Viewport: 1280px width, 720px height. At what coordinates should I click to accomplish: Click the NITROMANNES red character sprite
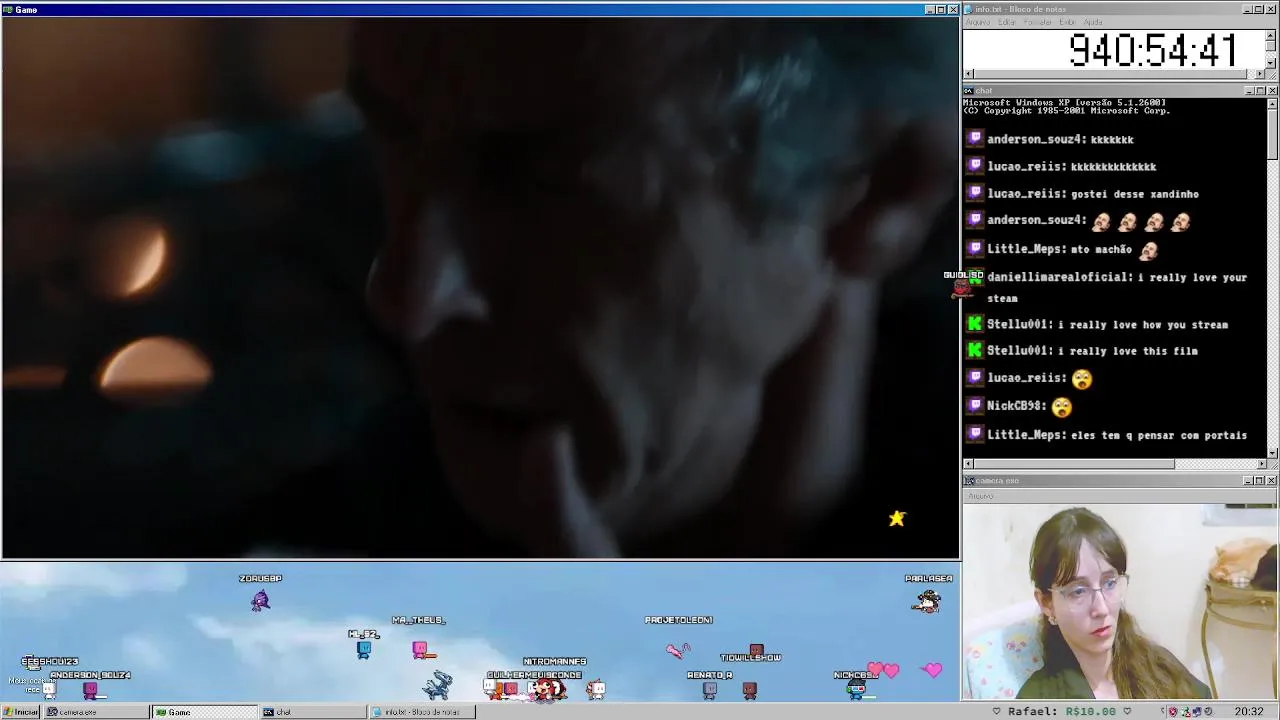tap(546, 688)
